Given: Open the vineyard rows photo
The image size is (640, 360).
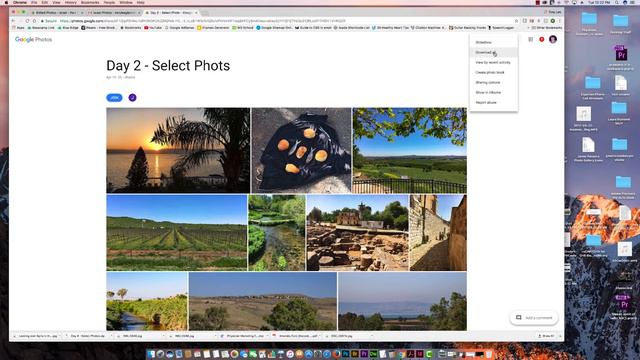Looking at the screenshot, I should point(177,233).
